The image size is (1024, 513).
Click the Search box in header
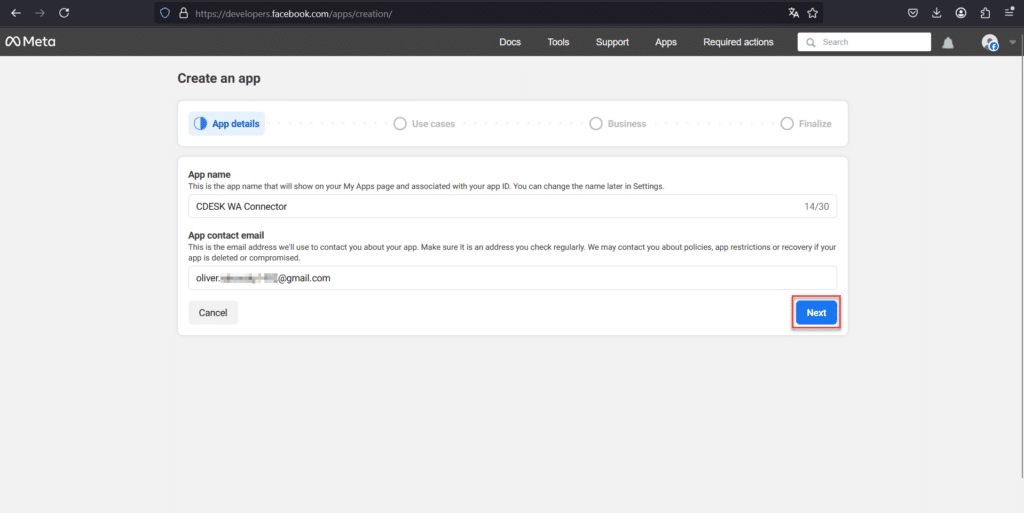[864, 42]
